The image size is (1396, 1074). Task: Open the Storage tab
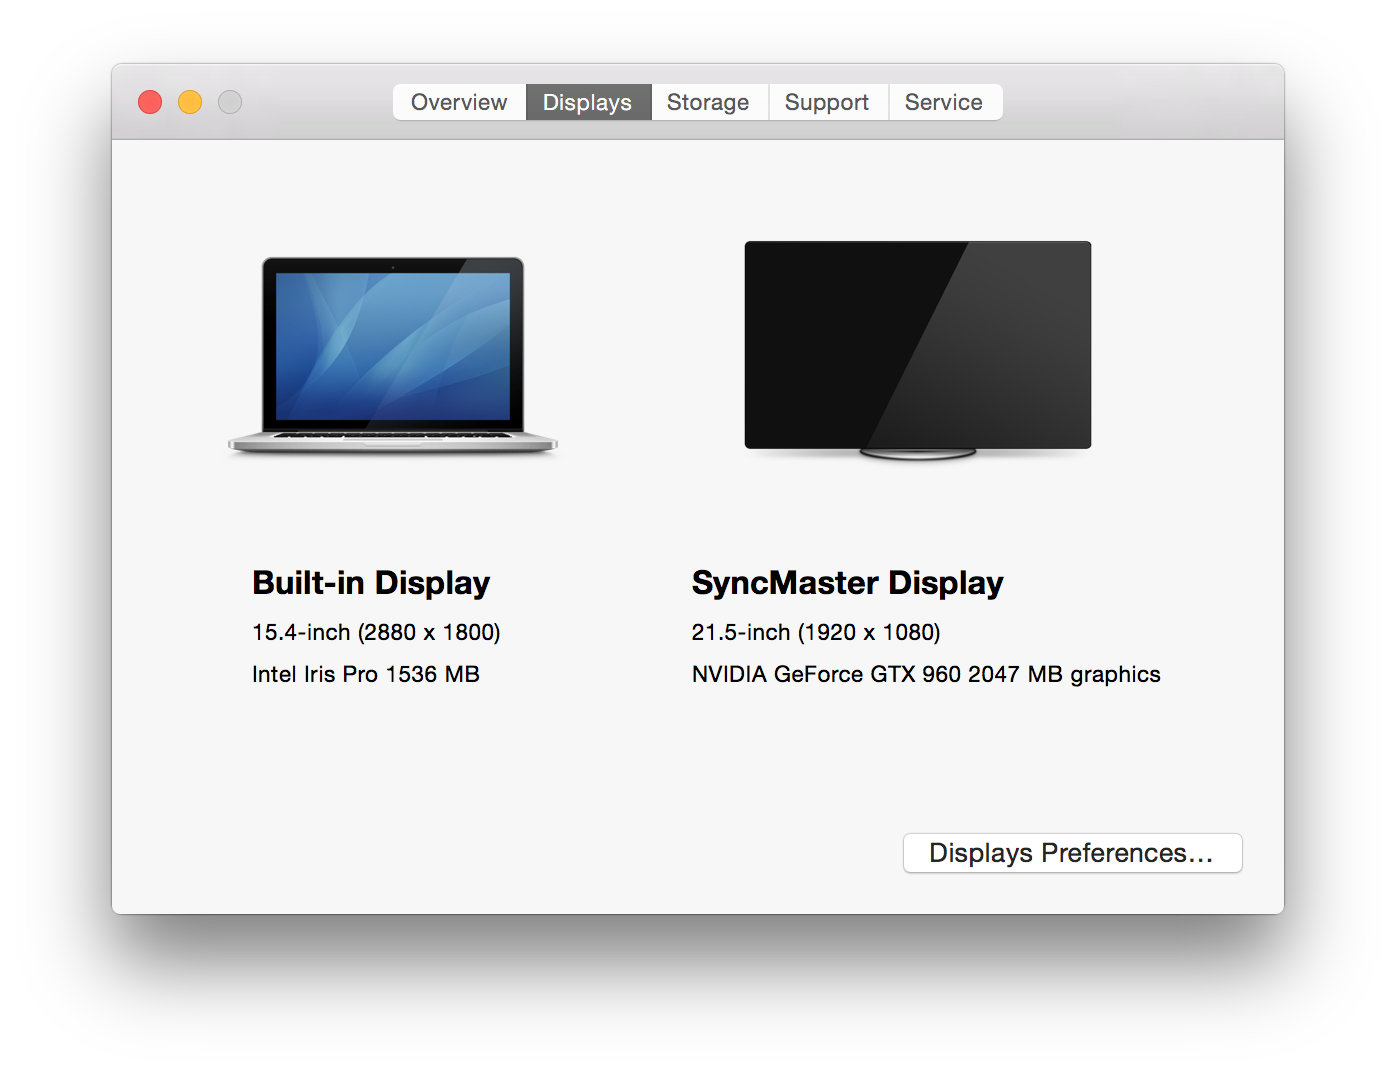click(709, 102)
